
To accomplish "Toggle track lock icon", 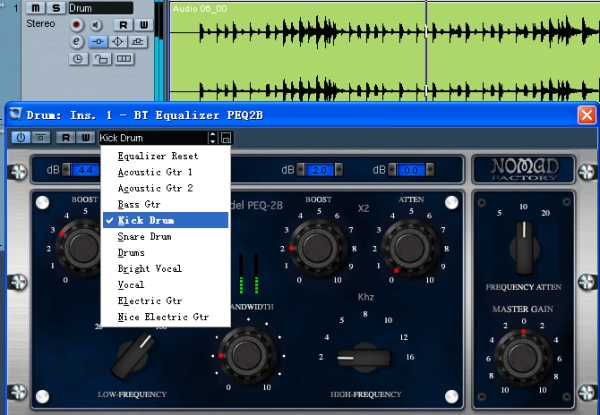I will click(101, 59).
